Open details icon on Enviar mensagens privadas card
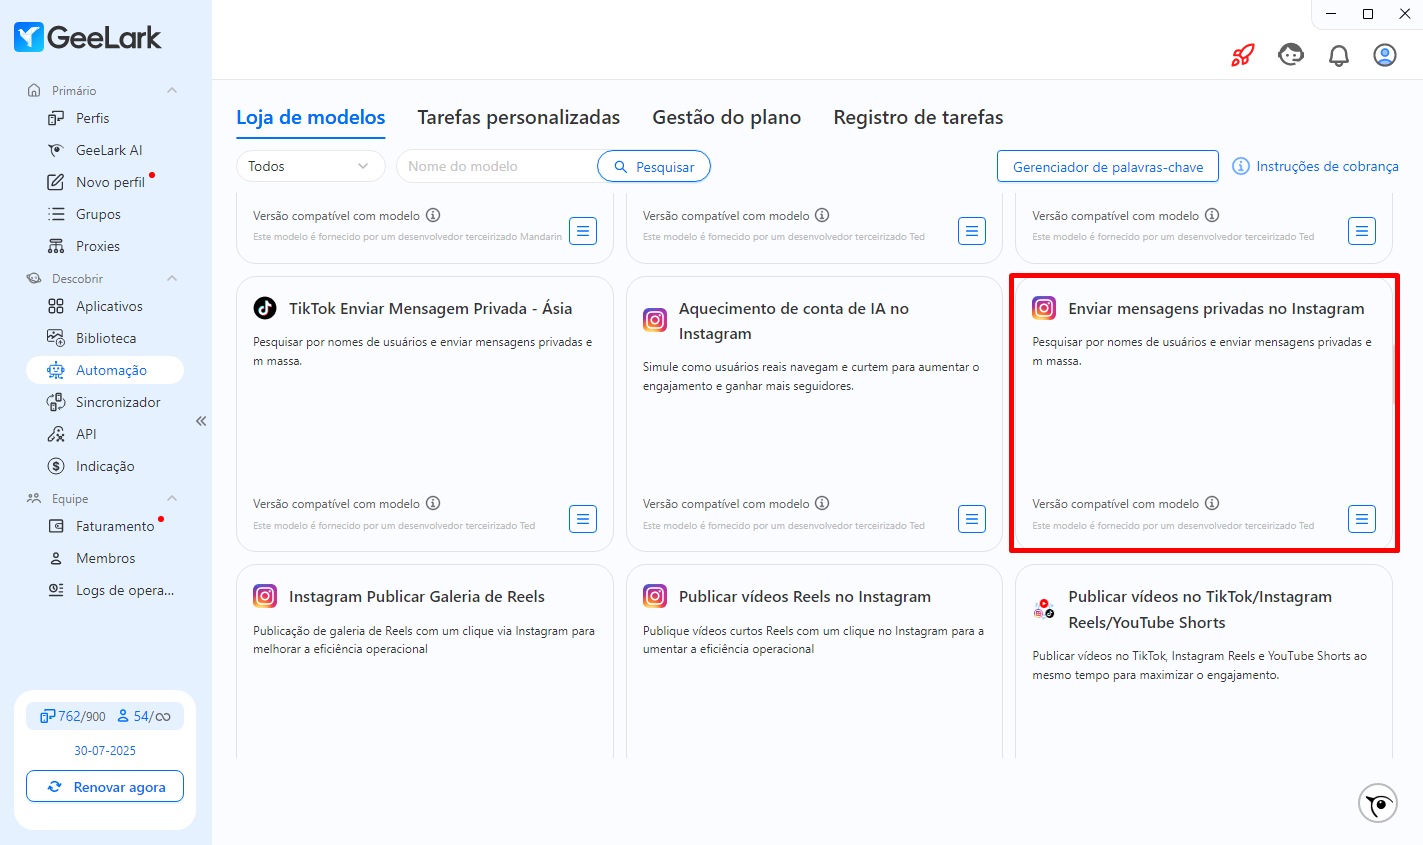Screen dimensions: 1423x845 tap(1362, 519)
